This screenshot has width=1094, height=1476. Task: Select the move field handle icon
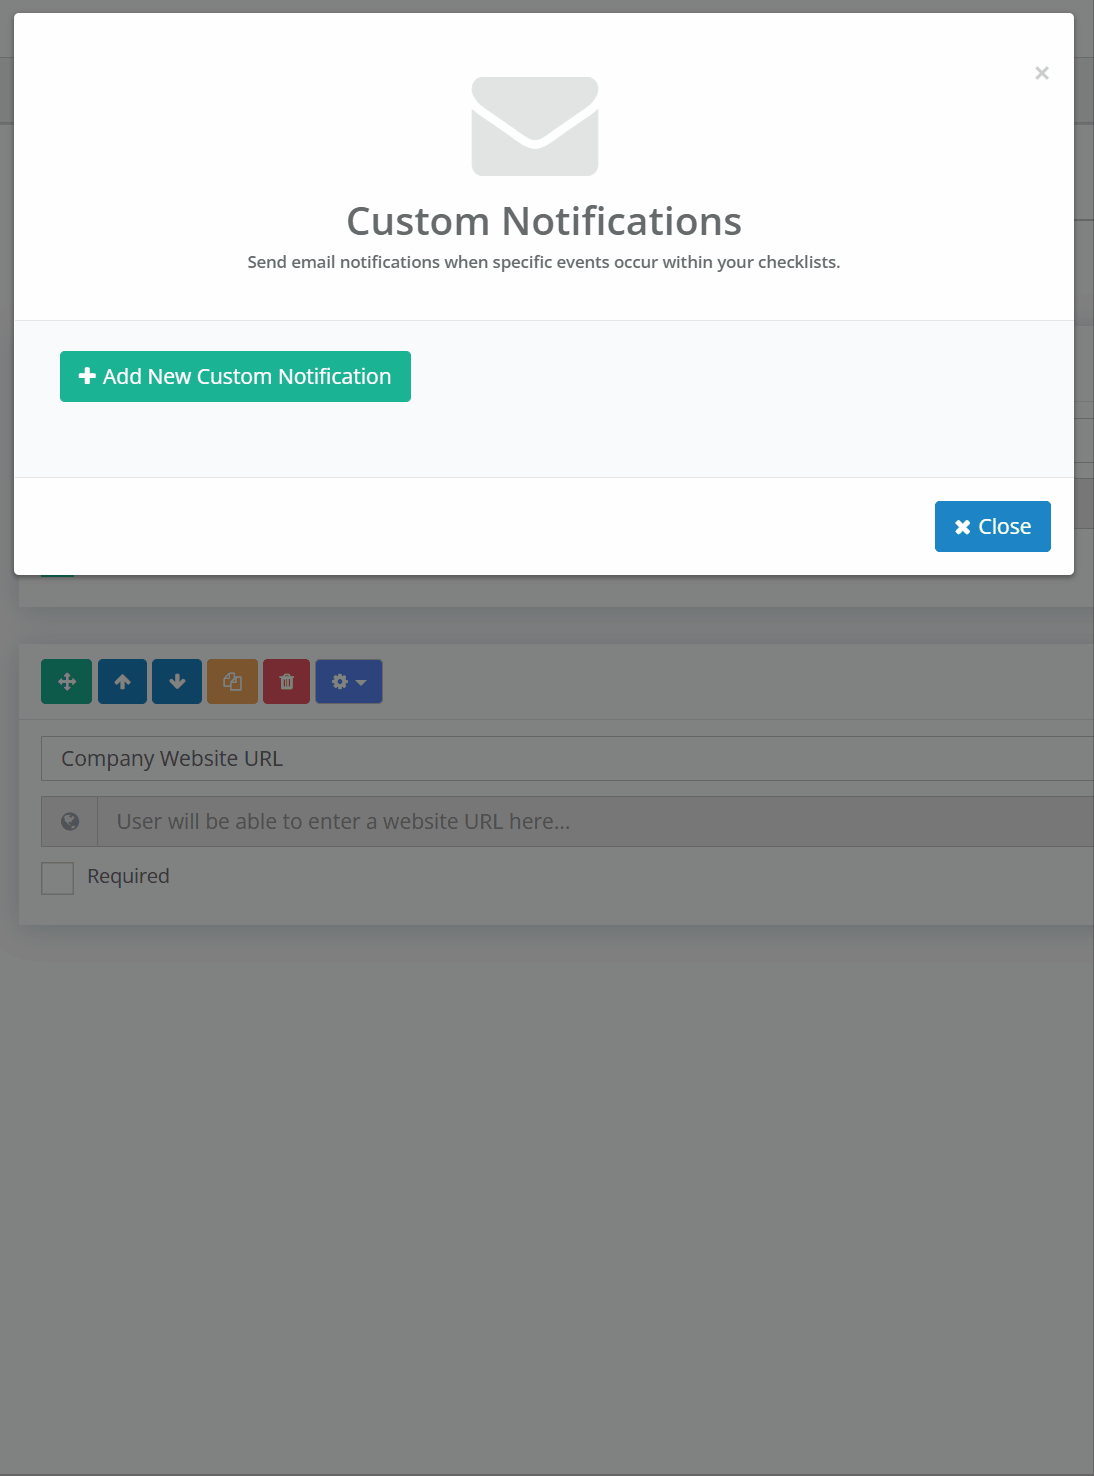pyautogui.click(x=66, y=681)
